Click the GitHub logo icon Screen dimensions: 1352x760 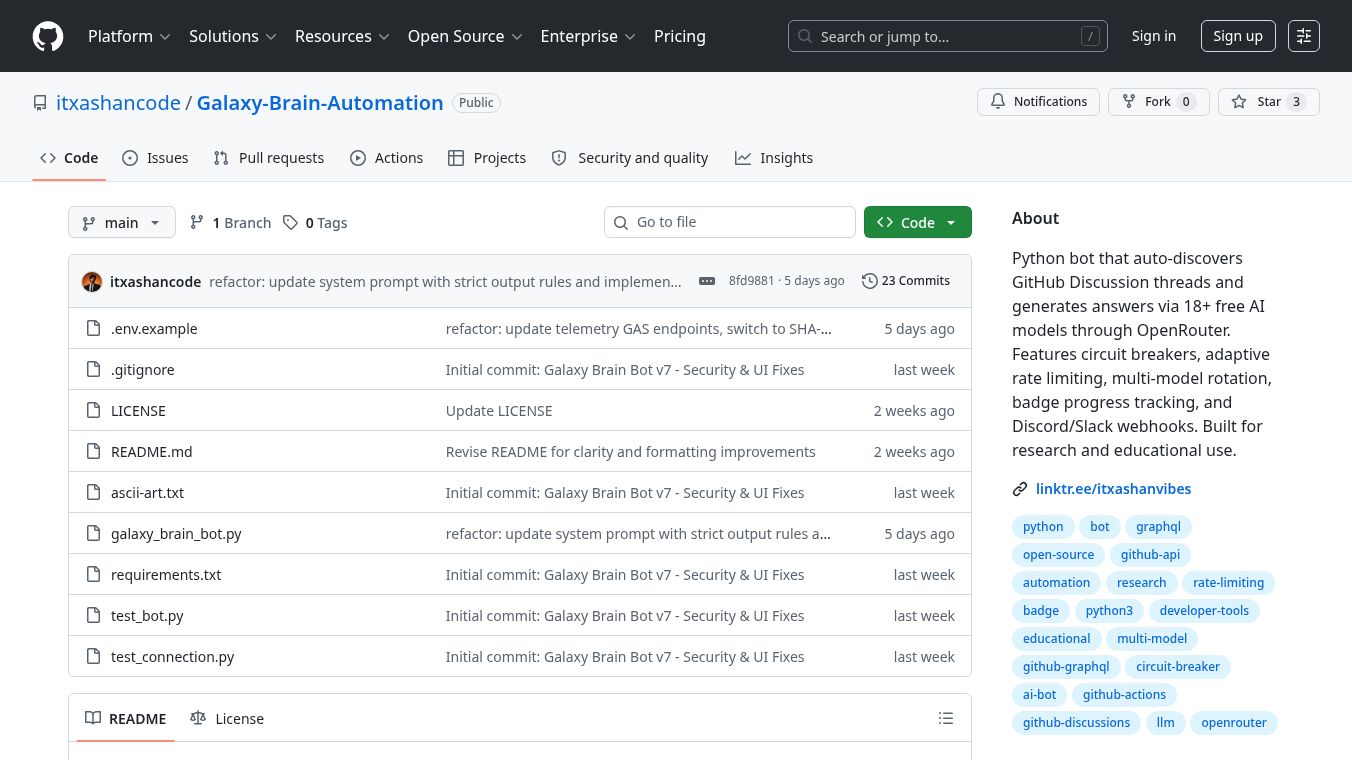(48, 36)
